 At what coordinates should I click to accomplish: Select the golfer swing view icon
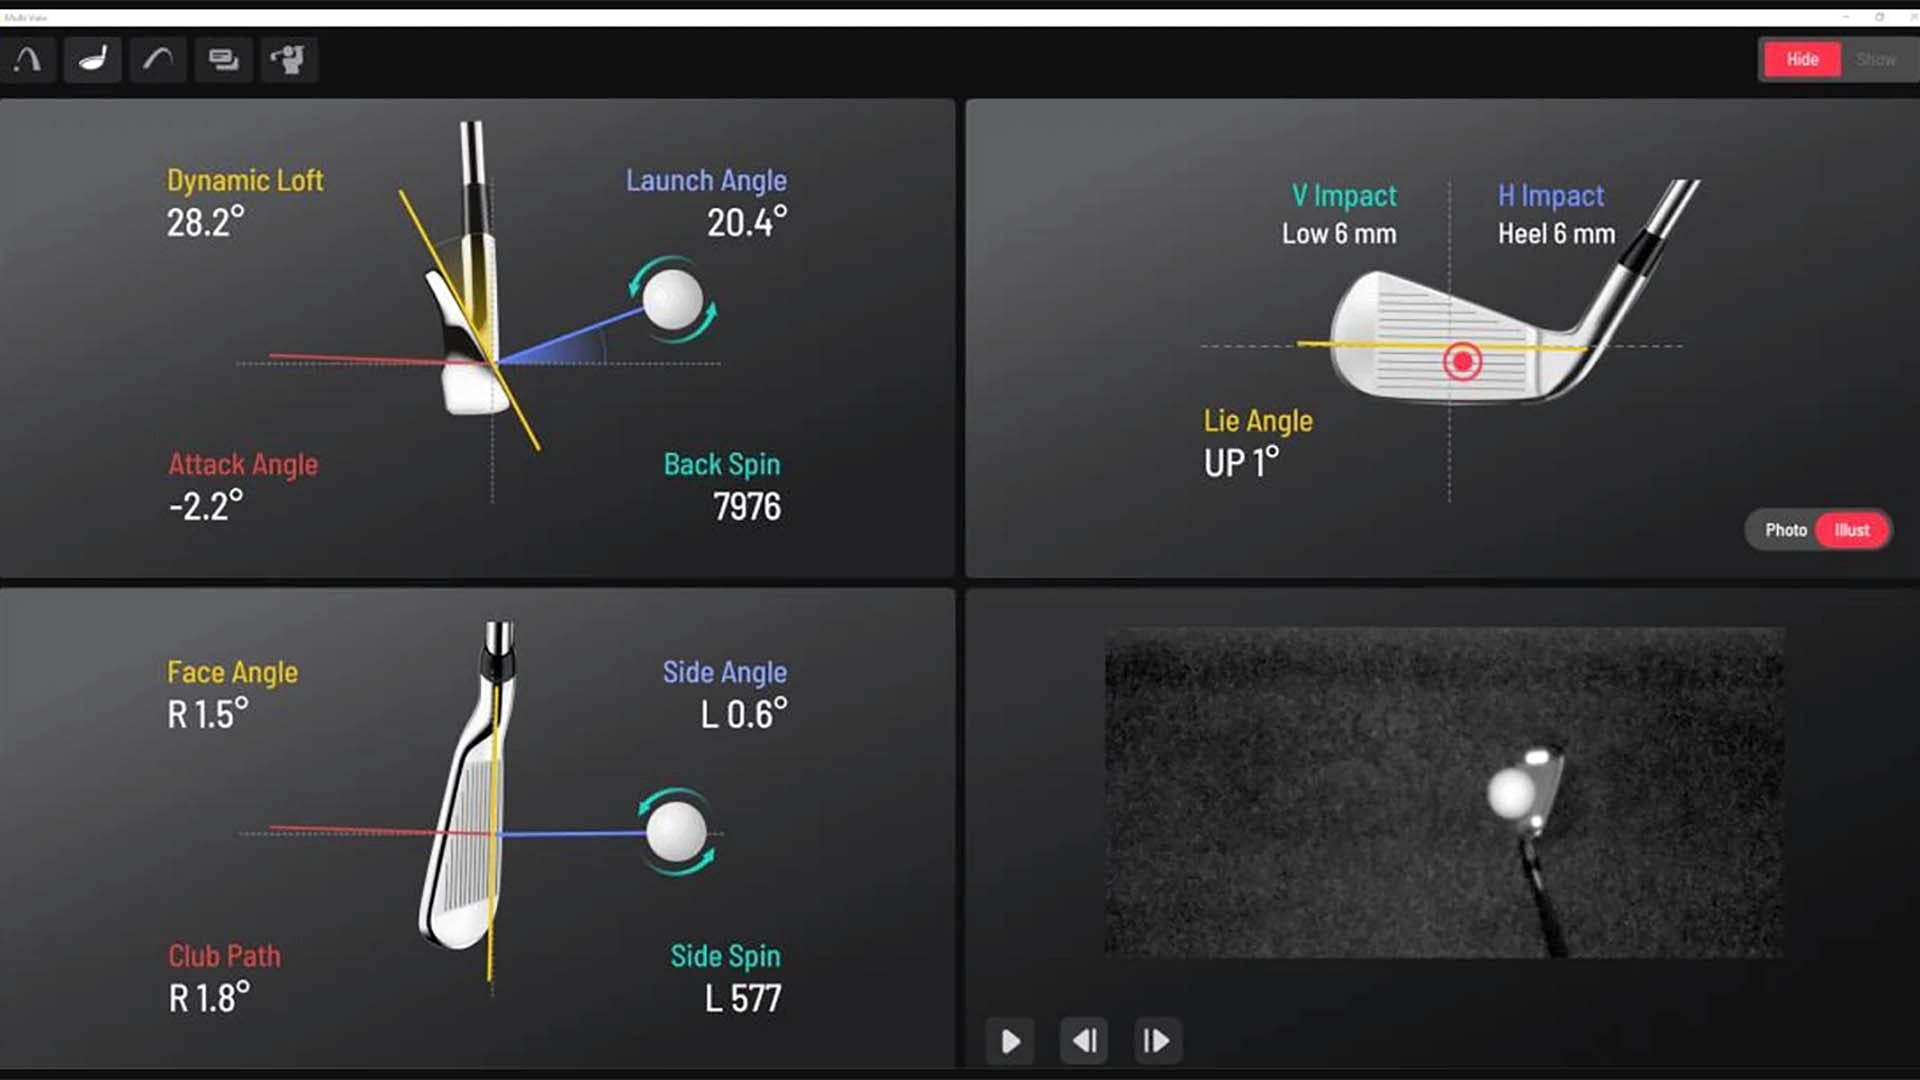click(x=289, y=59)
